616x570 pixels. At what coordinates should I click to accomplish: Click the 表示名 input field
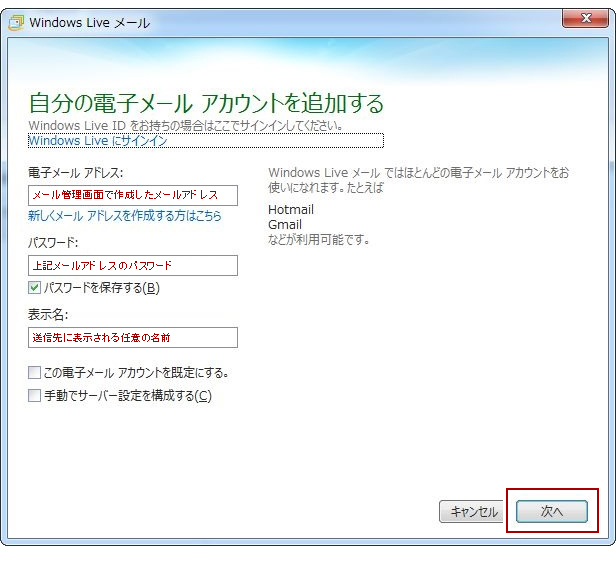click(133, 337)
